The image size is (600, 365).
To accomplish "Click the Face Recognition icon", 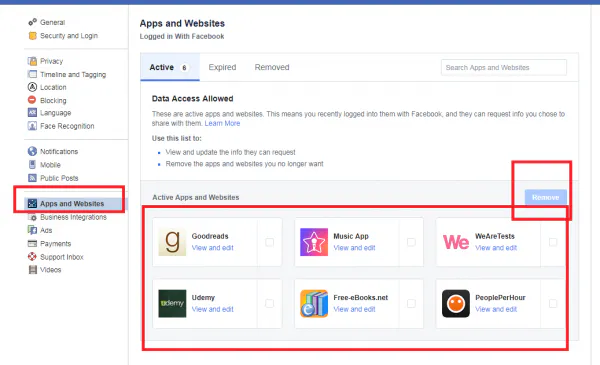I will [x=33, y=126].
